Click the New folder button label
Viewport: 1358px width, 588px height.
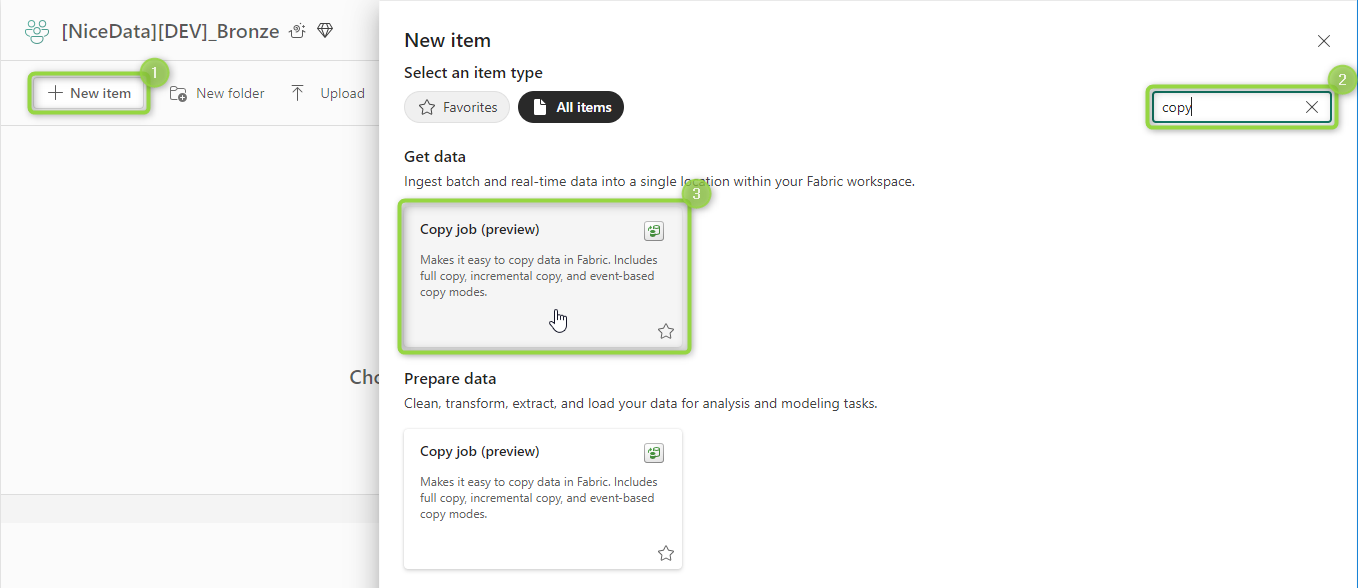tap(230, 93)
